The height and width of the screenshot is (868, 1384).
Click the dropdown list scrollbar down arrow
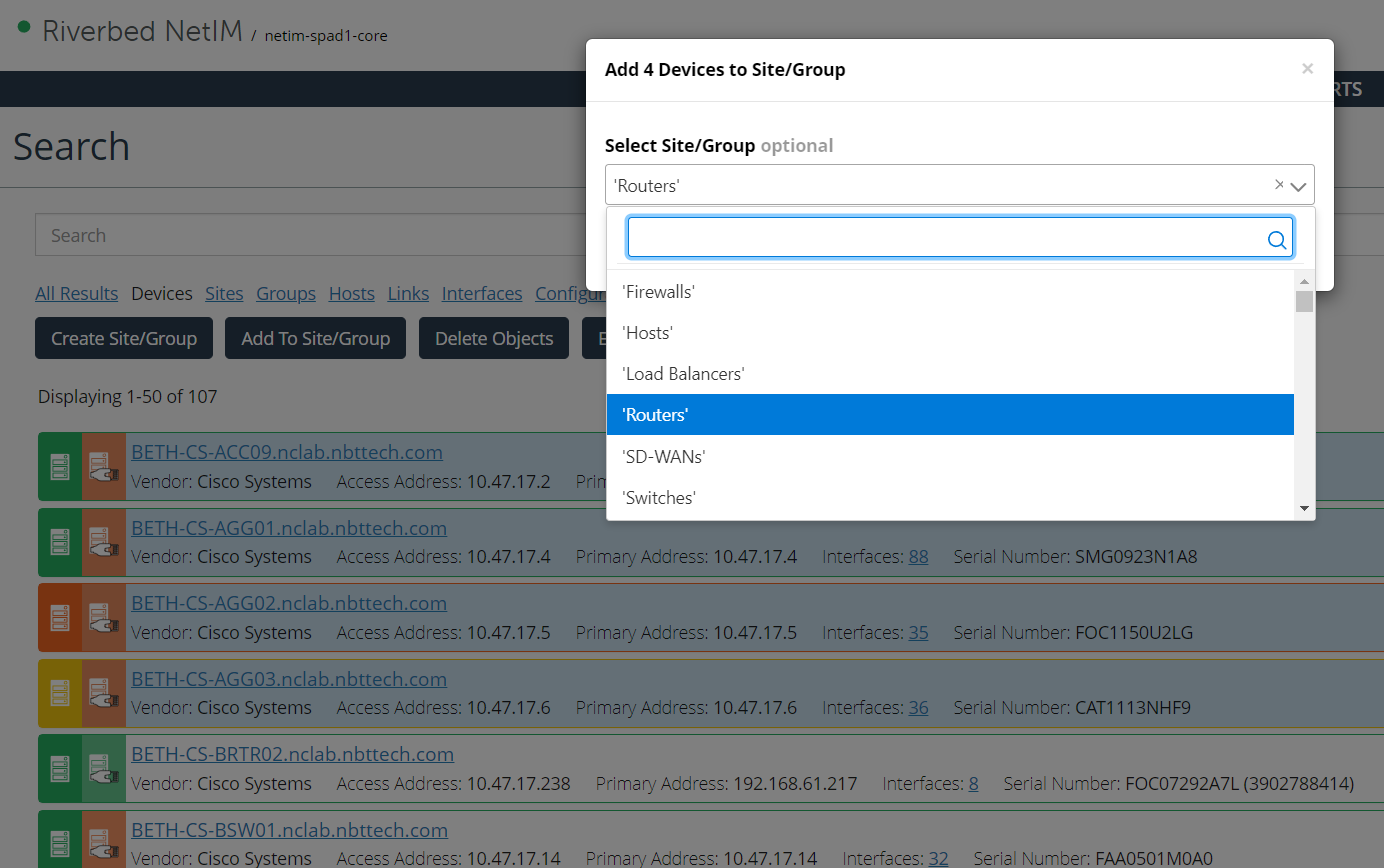coord(1304,509)
